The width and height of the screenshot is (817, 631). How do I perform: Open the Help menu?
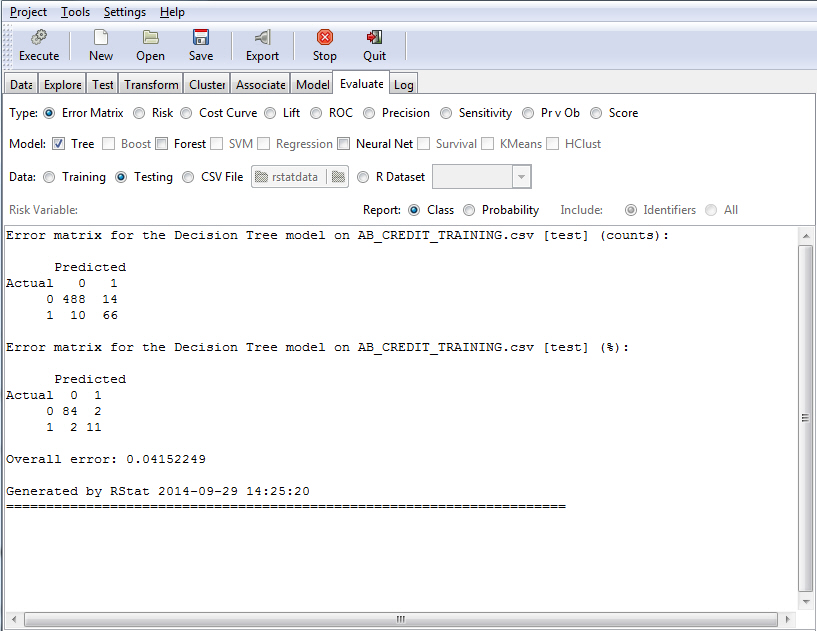172,11
